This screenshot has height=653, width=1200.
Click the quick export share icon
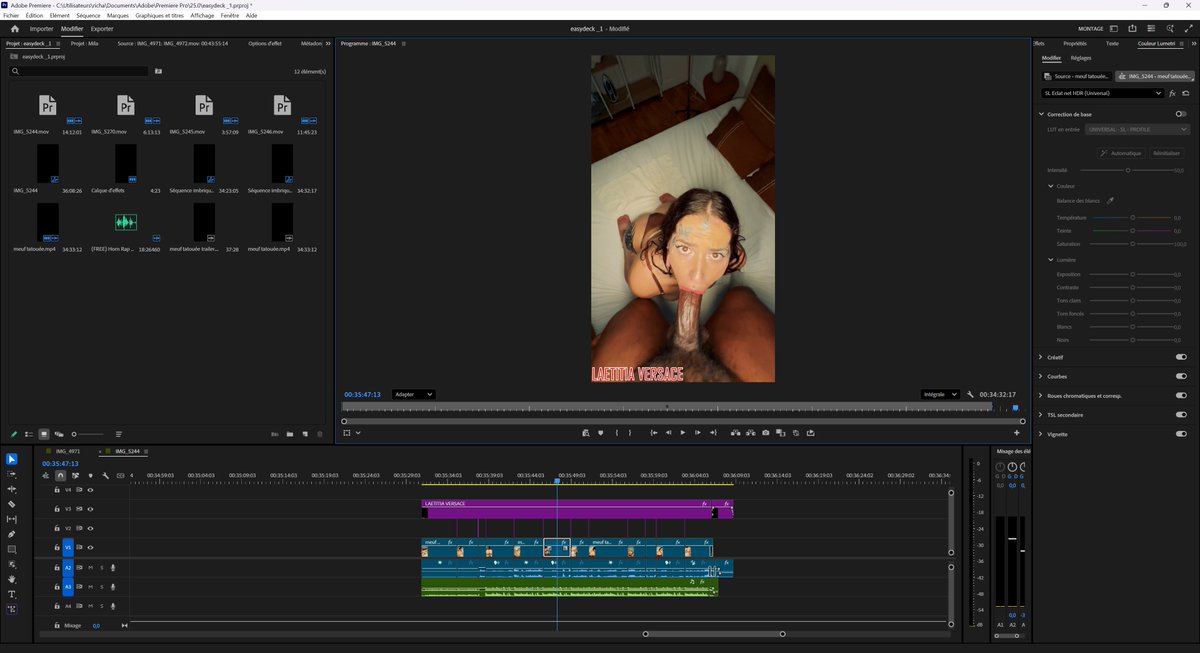point(1133,29)
